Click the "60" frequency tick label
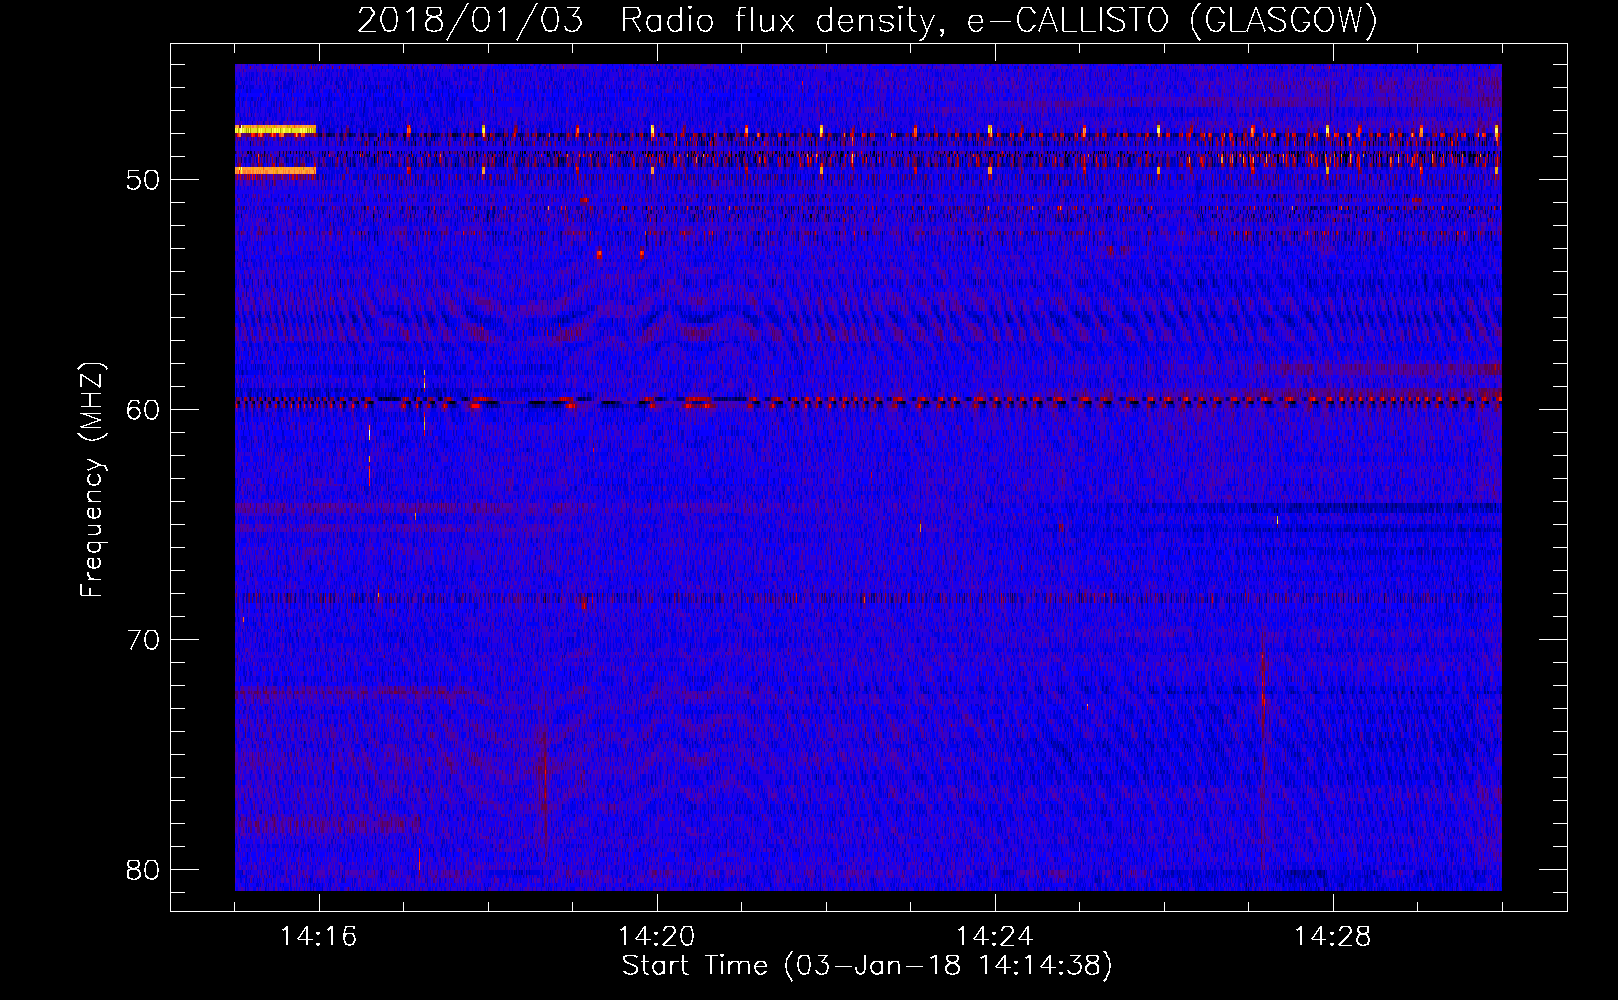Viewport: 1618px width, 1000px height. pyautogui.click(x=144, y=410)
